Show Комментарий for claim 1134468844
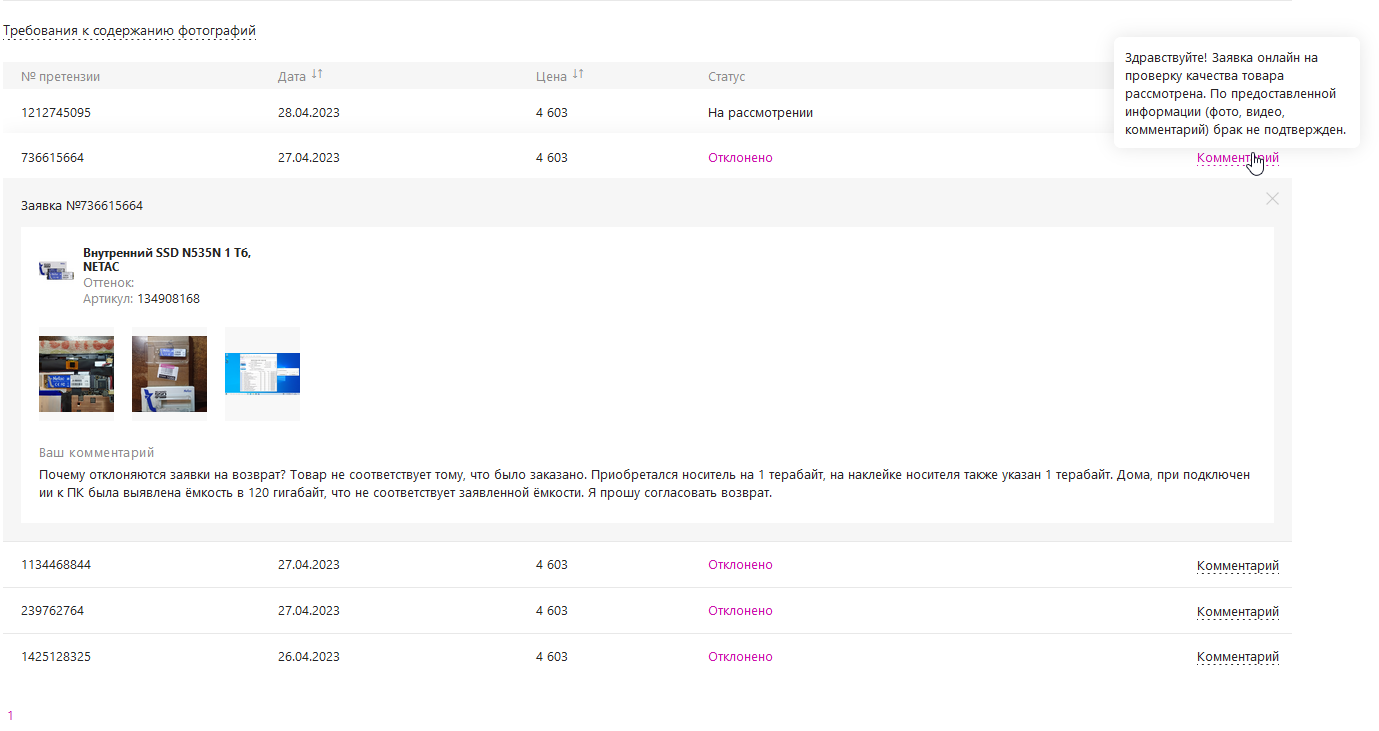The height and width of the screenshot is (731, 1379). coord(1237,566)
